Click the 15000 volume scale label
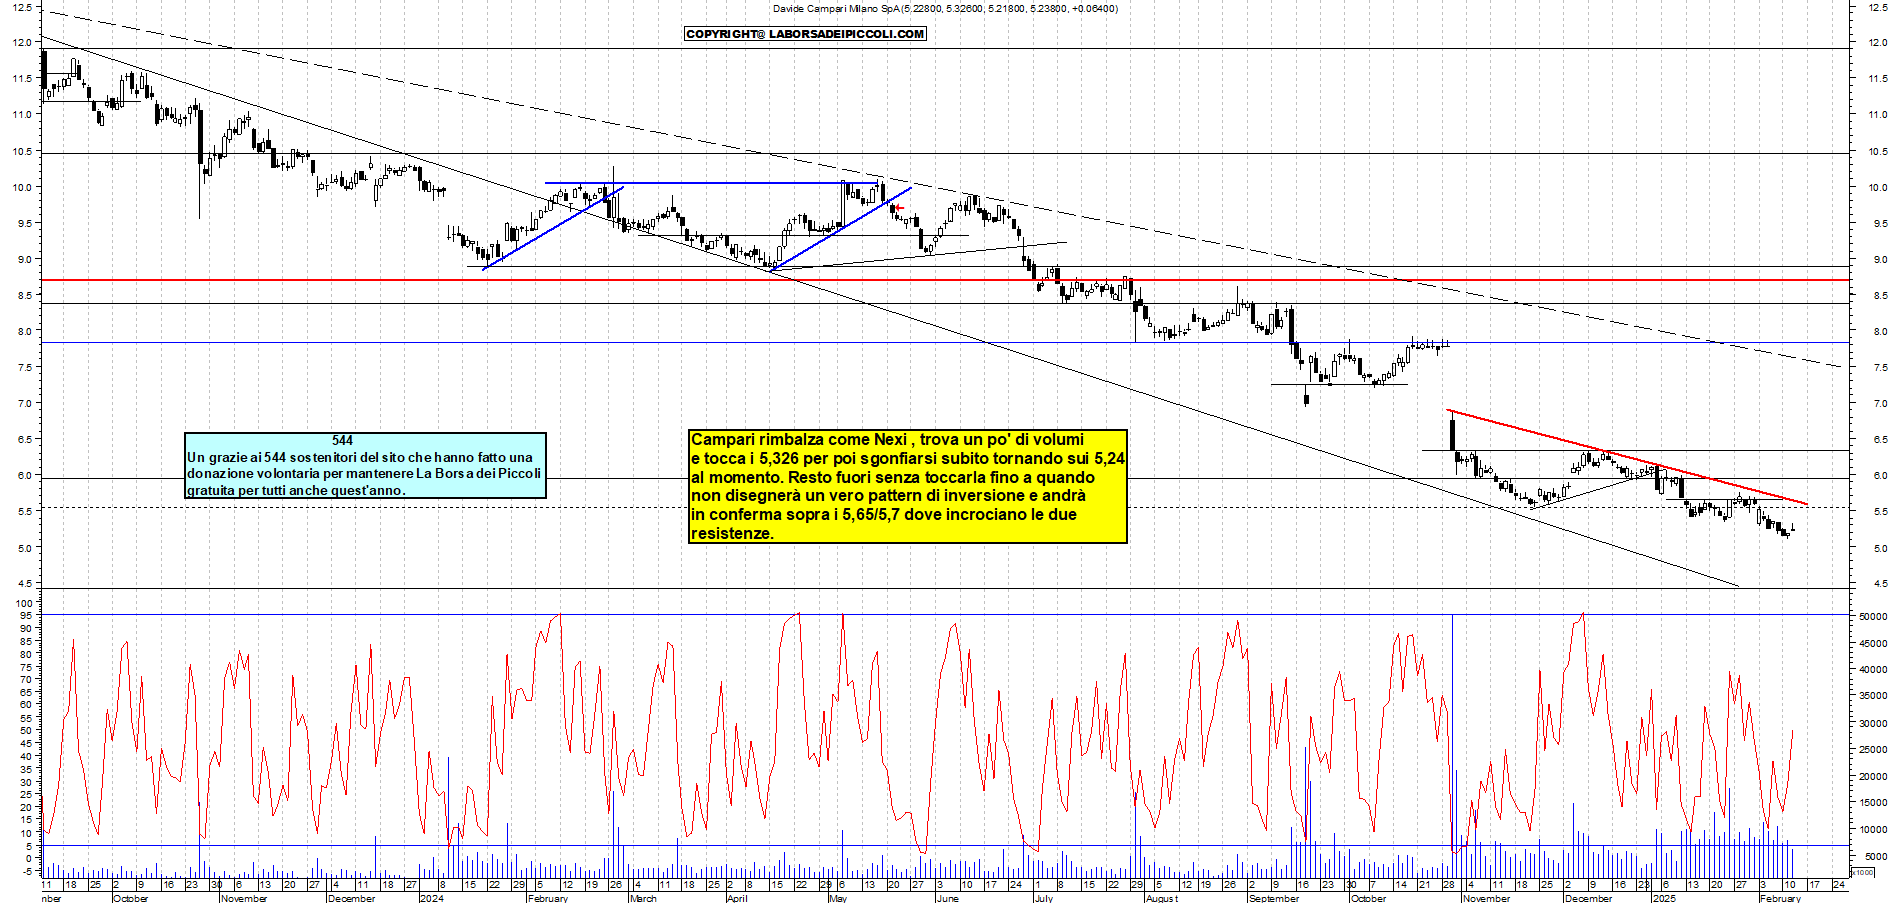1890x903 pixels. (1873, 803)
